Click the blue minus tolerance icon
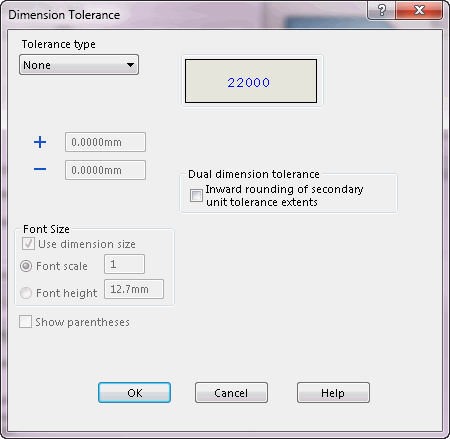This screenshot has height=439, width=450. (x=40, y=169)
